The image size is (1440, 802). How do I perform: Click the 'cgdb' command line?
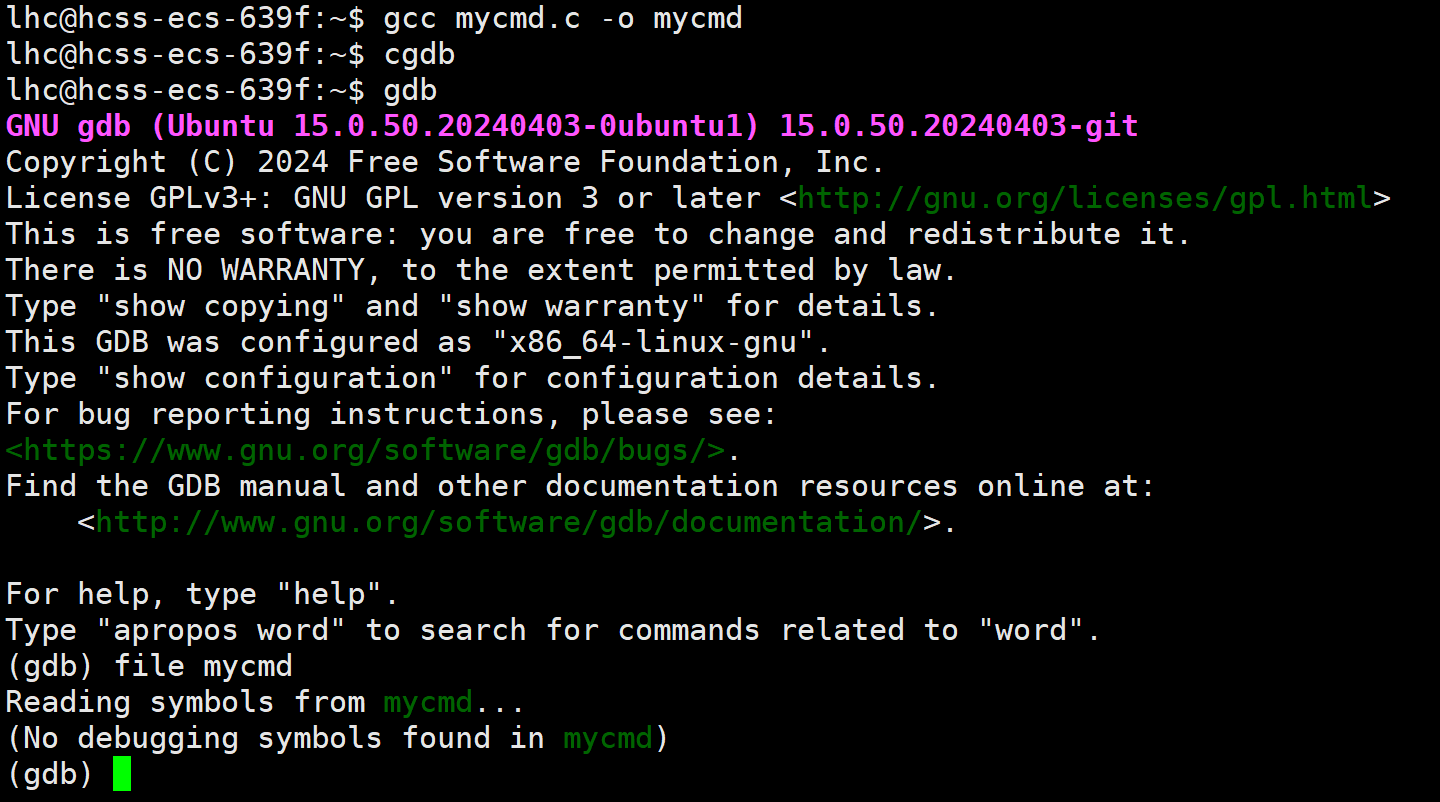230,54
